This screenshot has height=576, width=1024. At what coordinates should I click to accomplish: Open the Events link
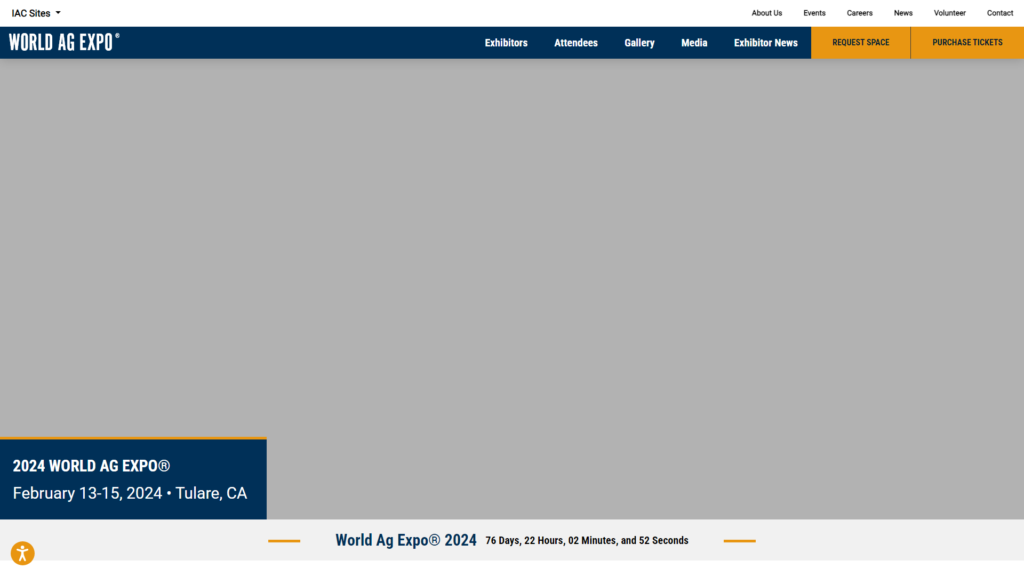click(814, 13)
